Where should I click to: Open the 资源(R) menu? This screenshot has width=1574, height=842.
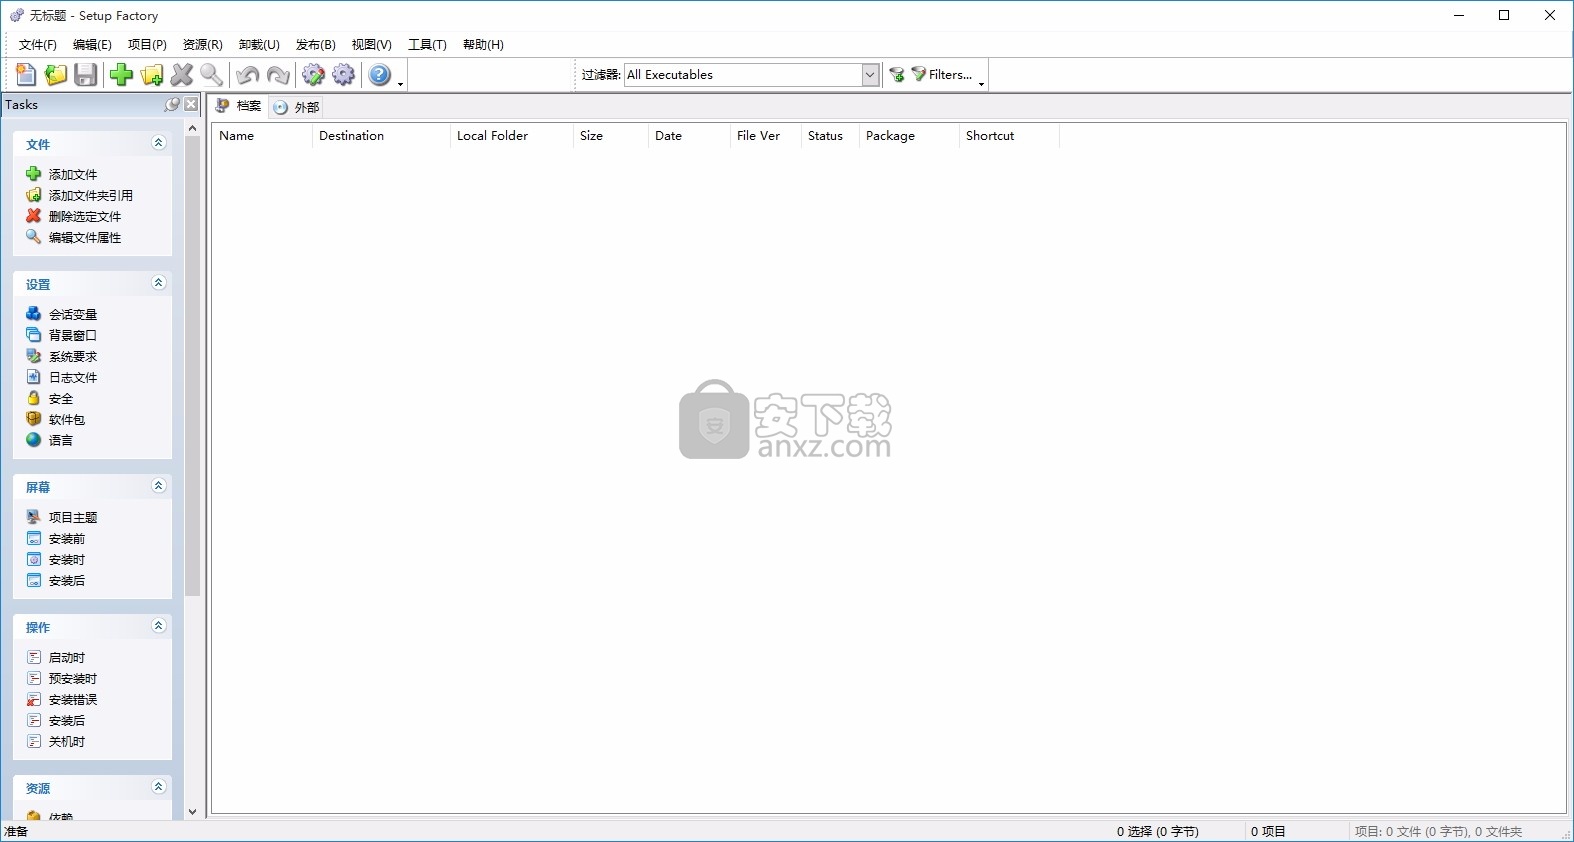(203, 45)
